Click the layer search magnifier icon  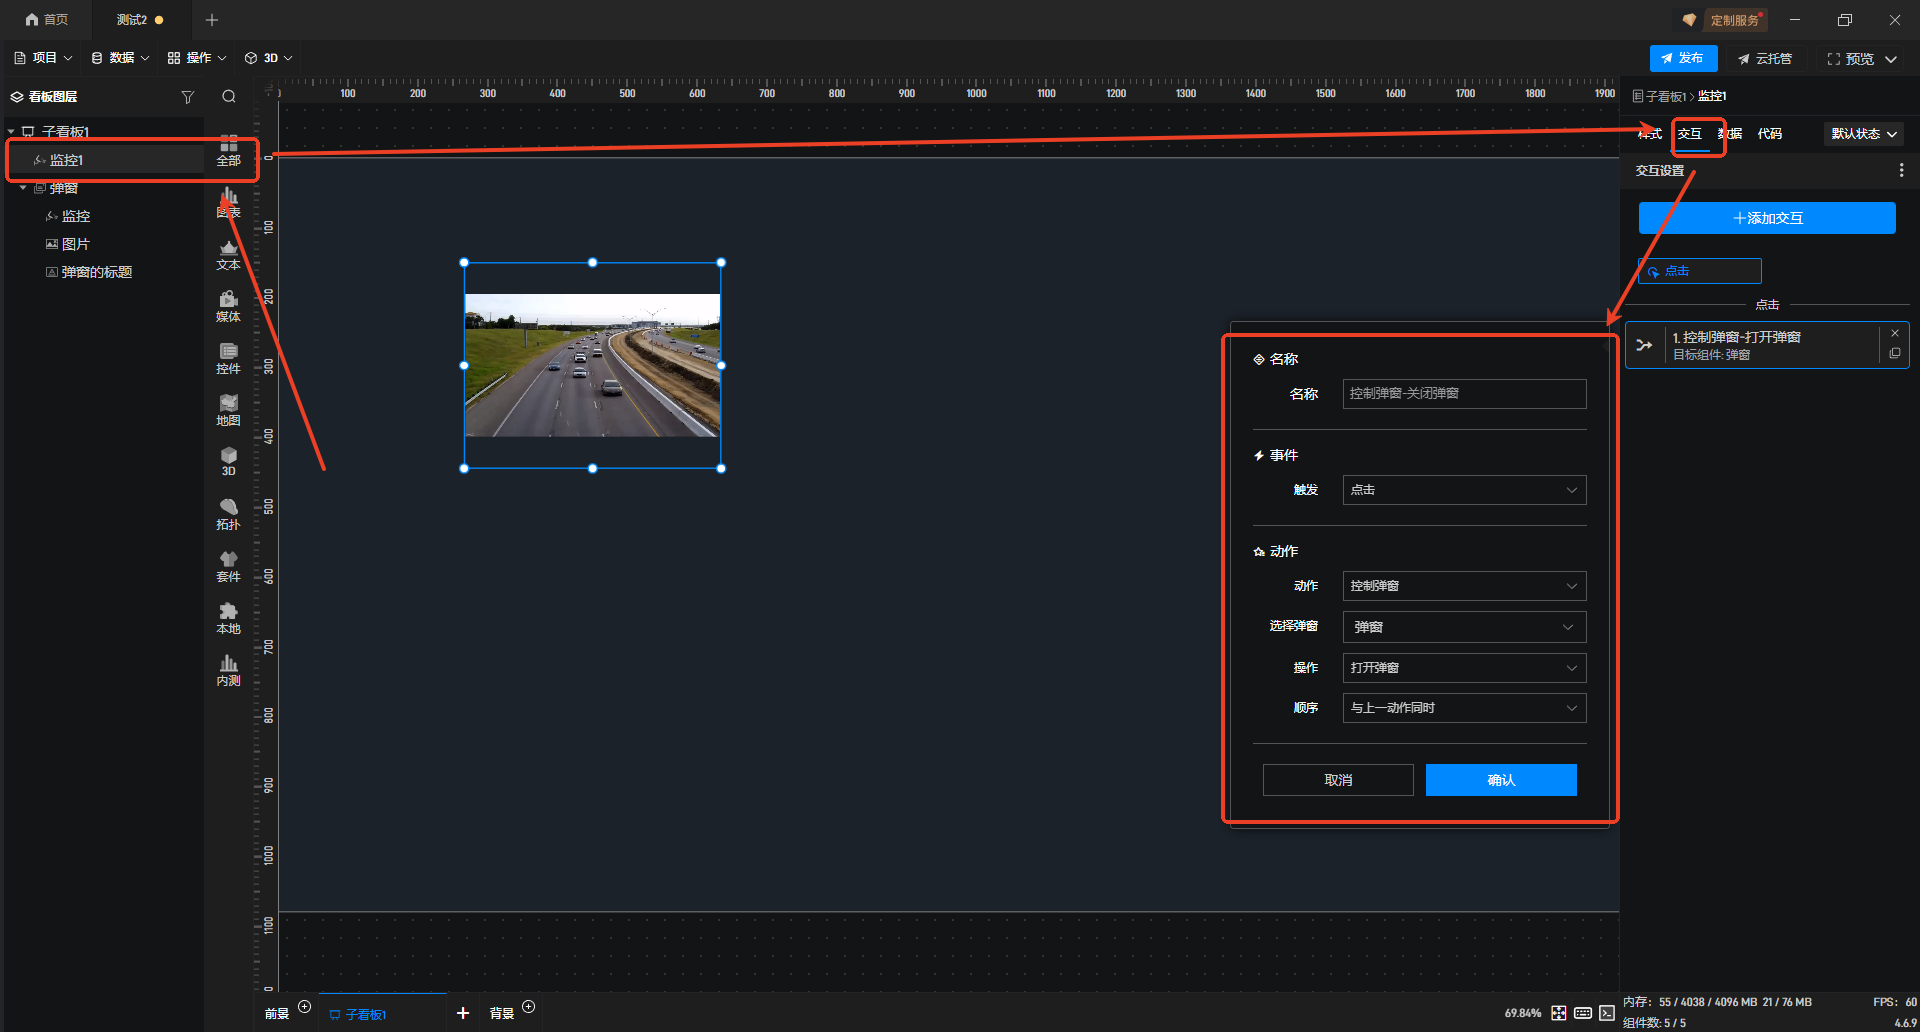pos(229,97)
